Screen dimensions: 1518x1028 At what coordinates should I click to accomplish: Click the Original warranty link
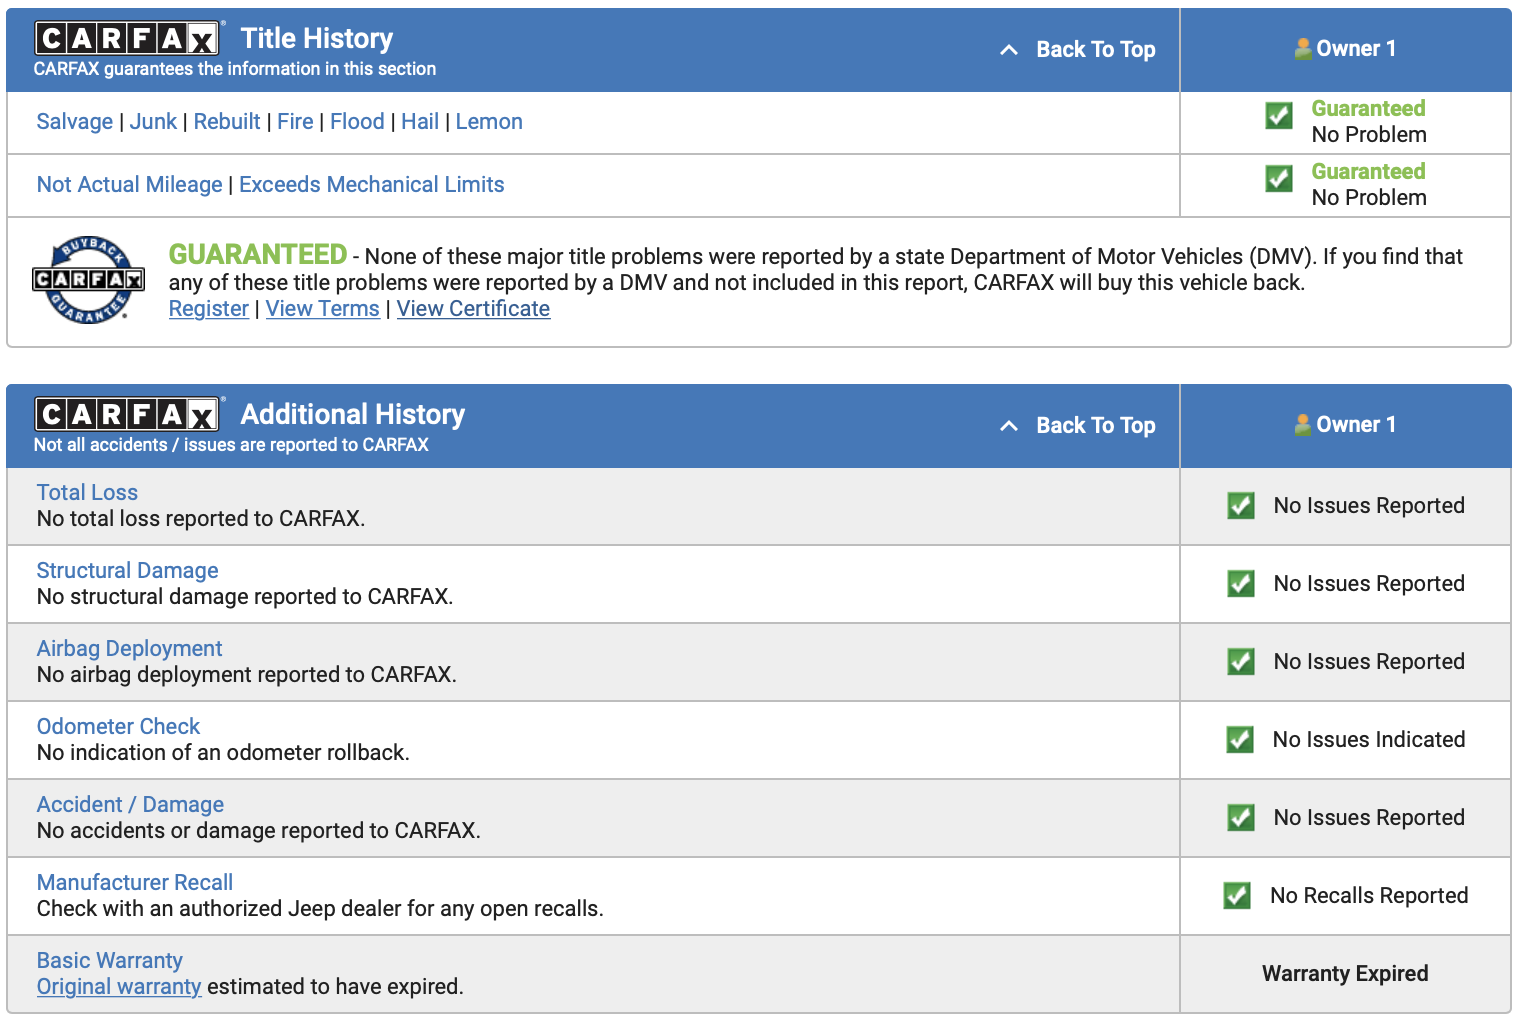click(119, 987)
